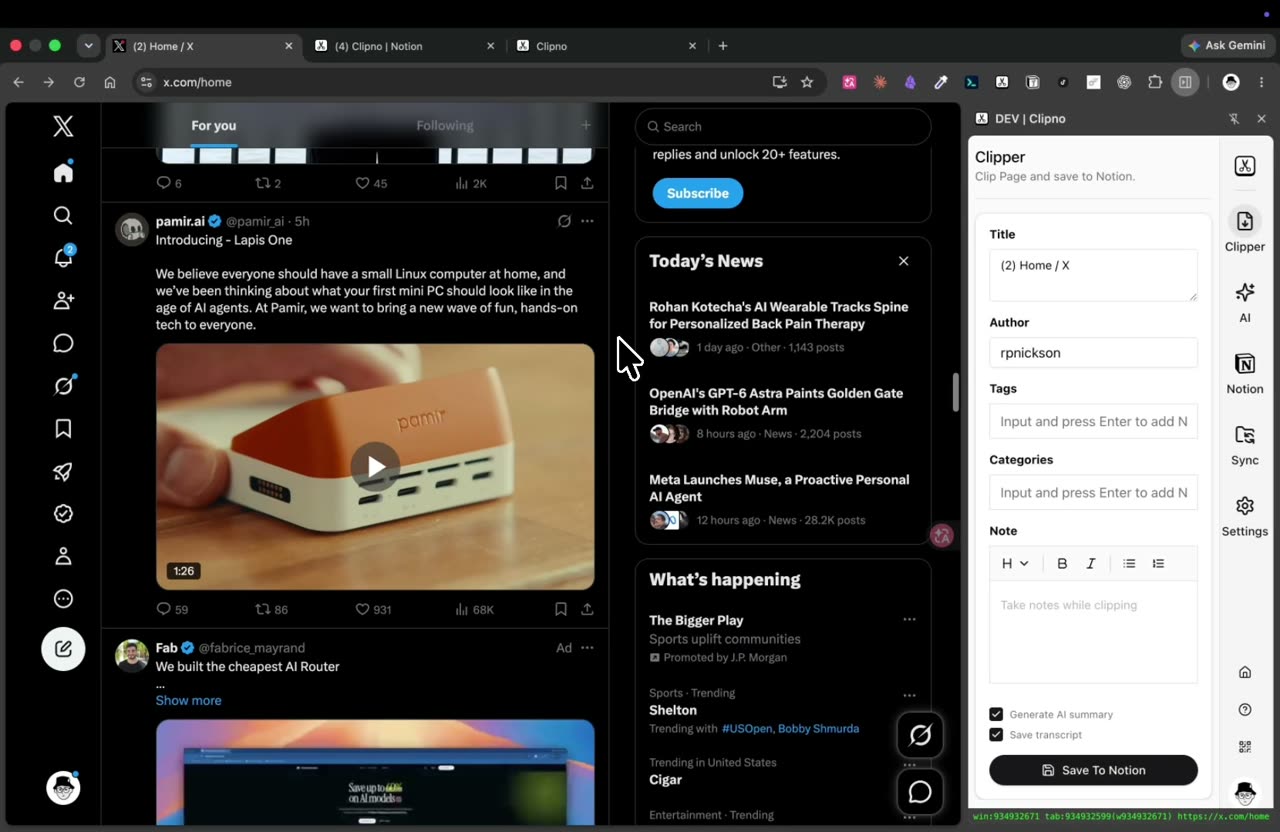Viewport: 1280px width, 832px height.
Task: Click the home icon in Clipno sidebar
Action: click(x=1245, y=672)
